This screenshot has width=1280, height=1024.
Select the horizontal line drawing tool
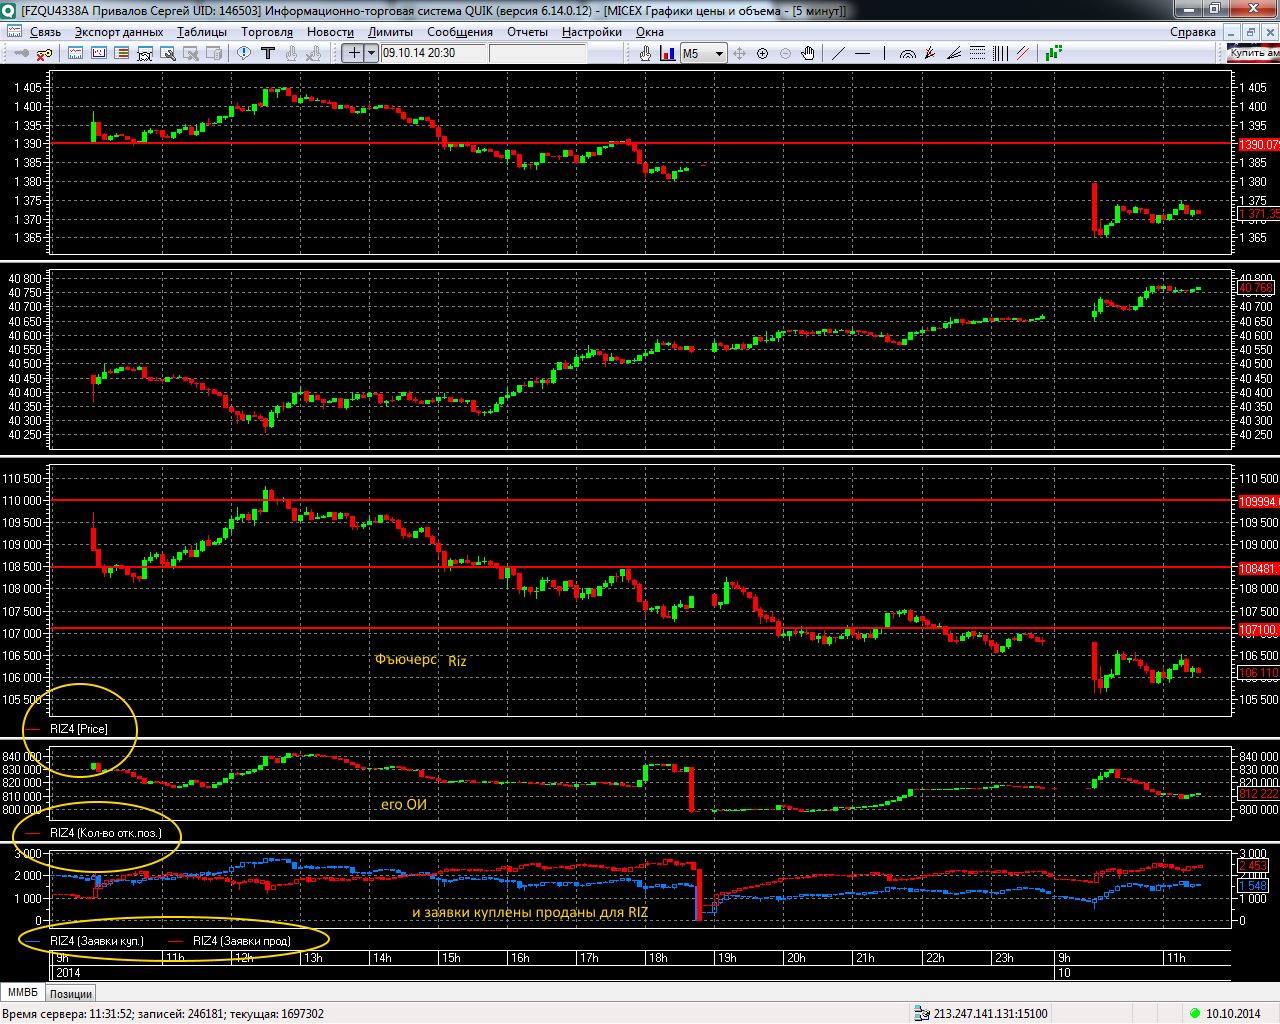862,53
